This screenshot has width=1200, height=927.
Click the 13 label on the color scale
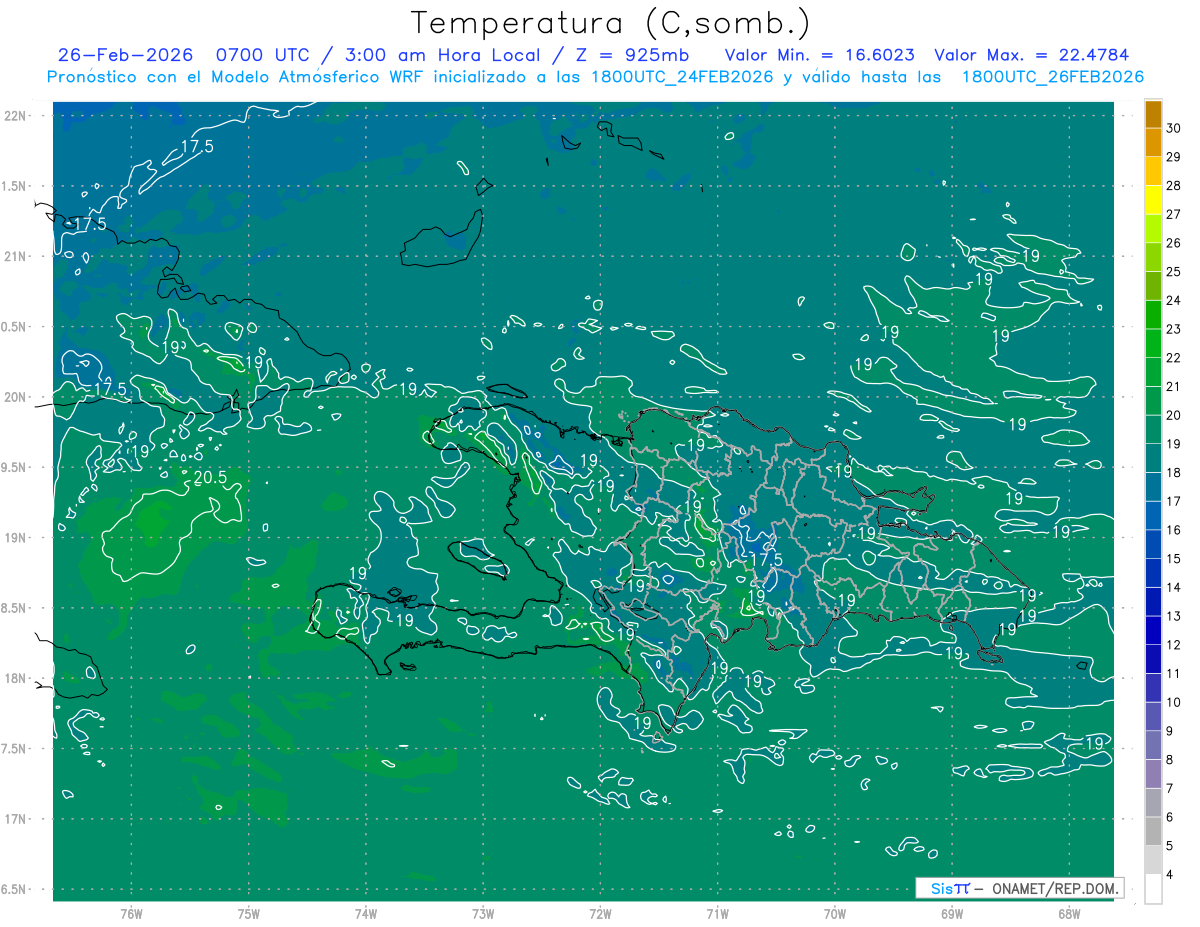pos(1173,616)
